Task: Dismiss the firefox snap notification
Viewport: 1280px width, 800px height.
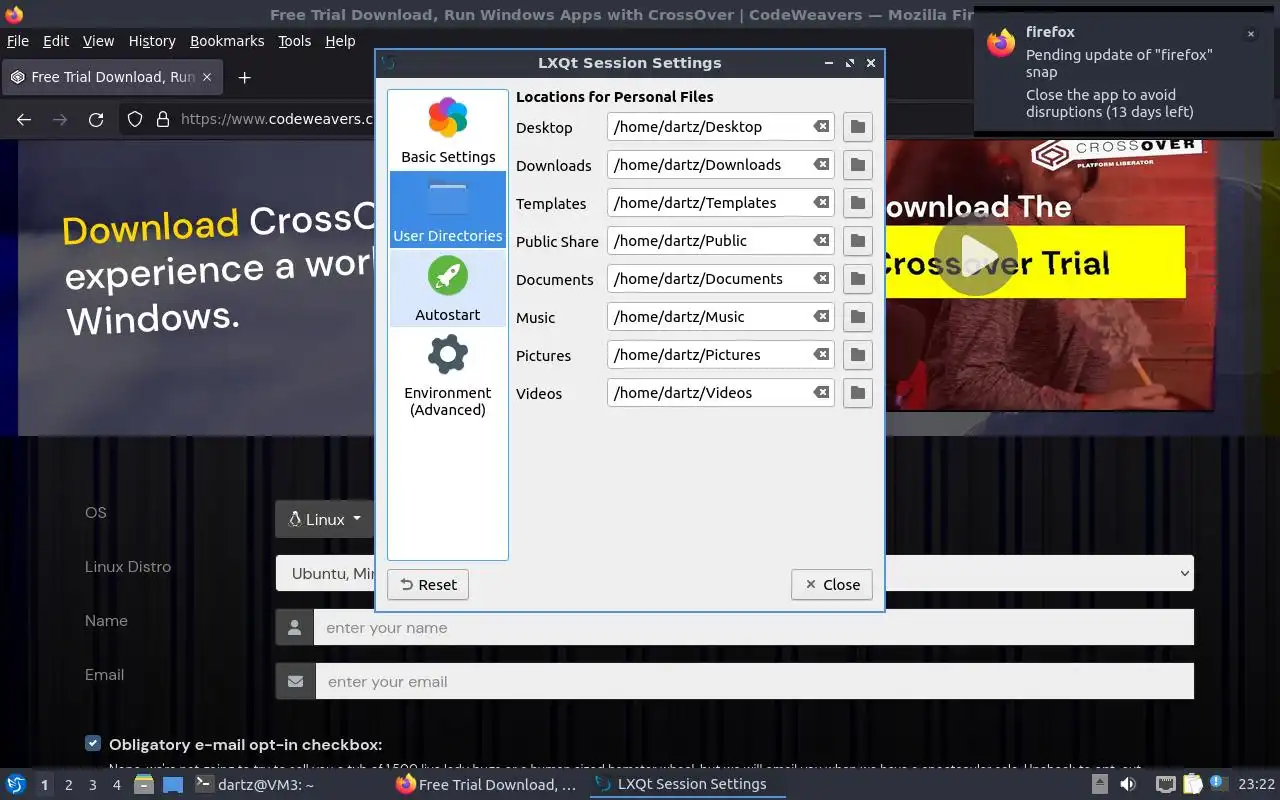Action: tap(1250, 34)
